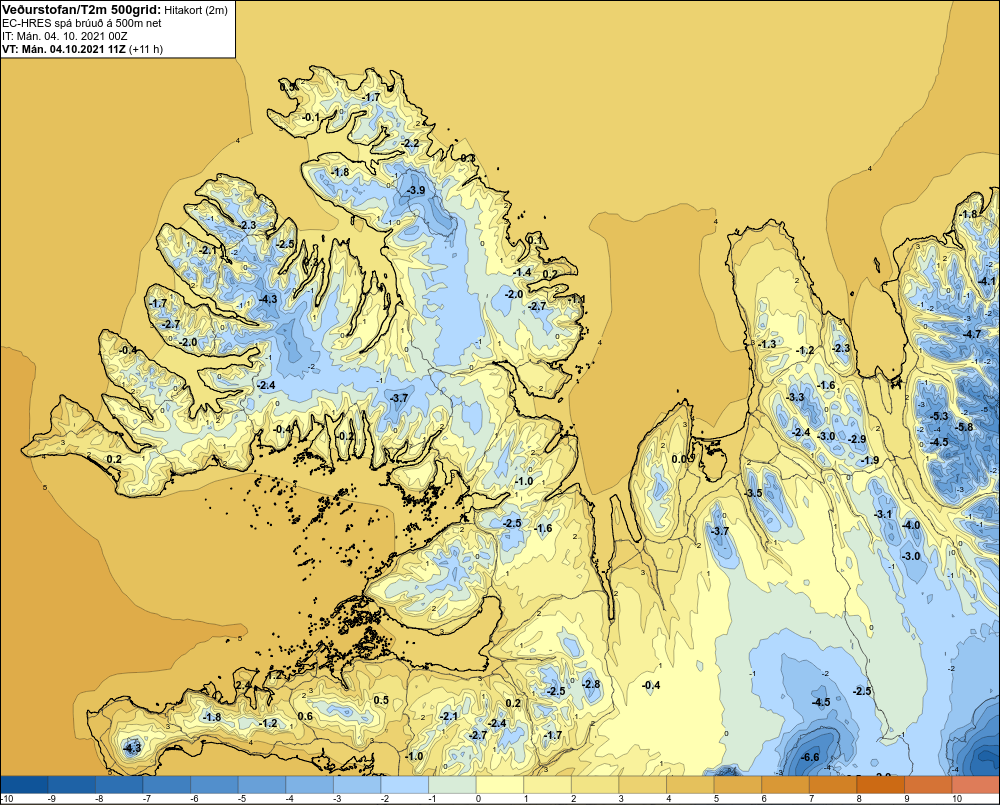Select the legend swatch between -5 and -4
The height and width of the screenshot is (805, 1000).
pos(262,784)
